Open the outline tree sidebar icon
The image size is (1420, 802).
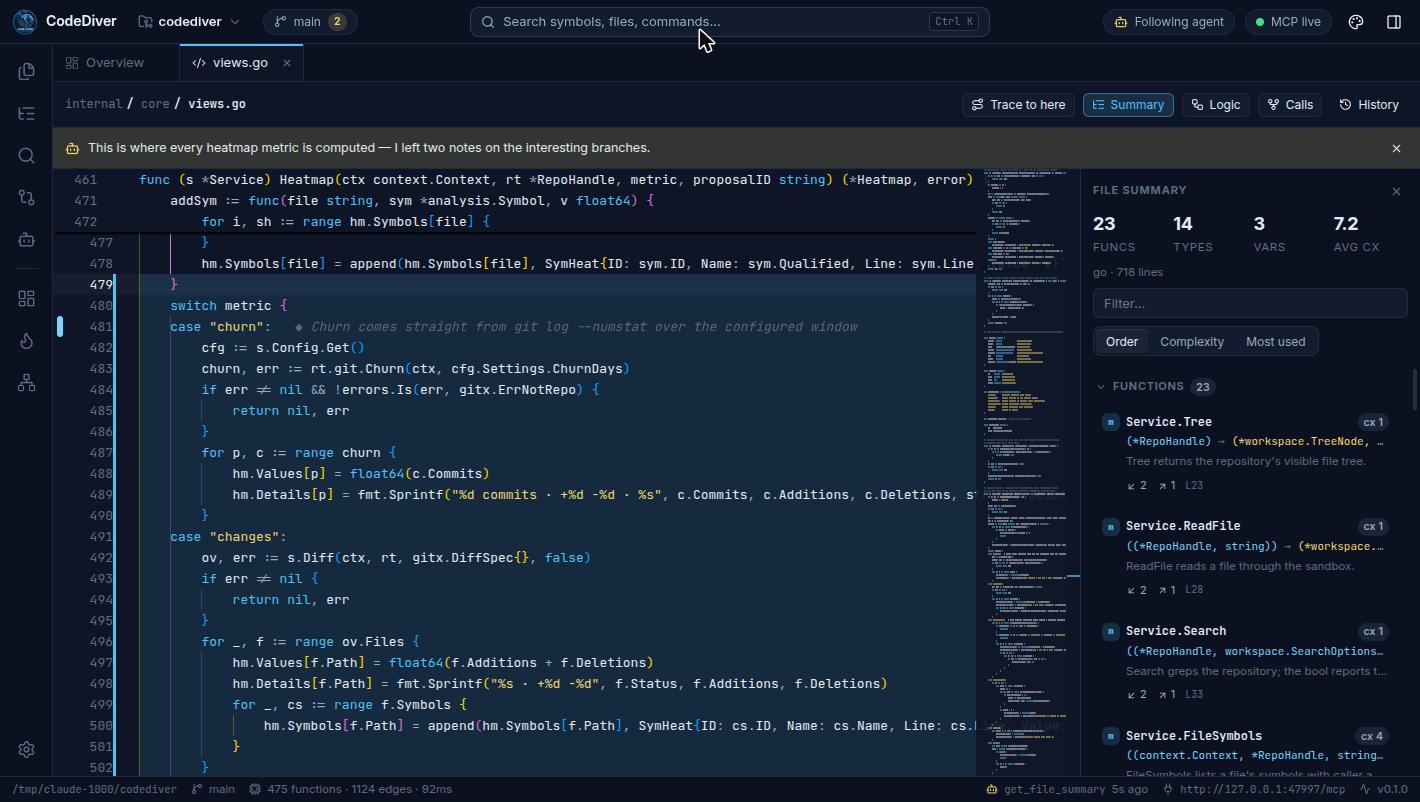[x=26, y=113]
